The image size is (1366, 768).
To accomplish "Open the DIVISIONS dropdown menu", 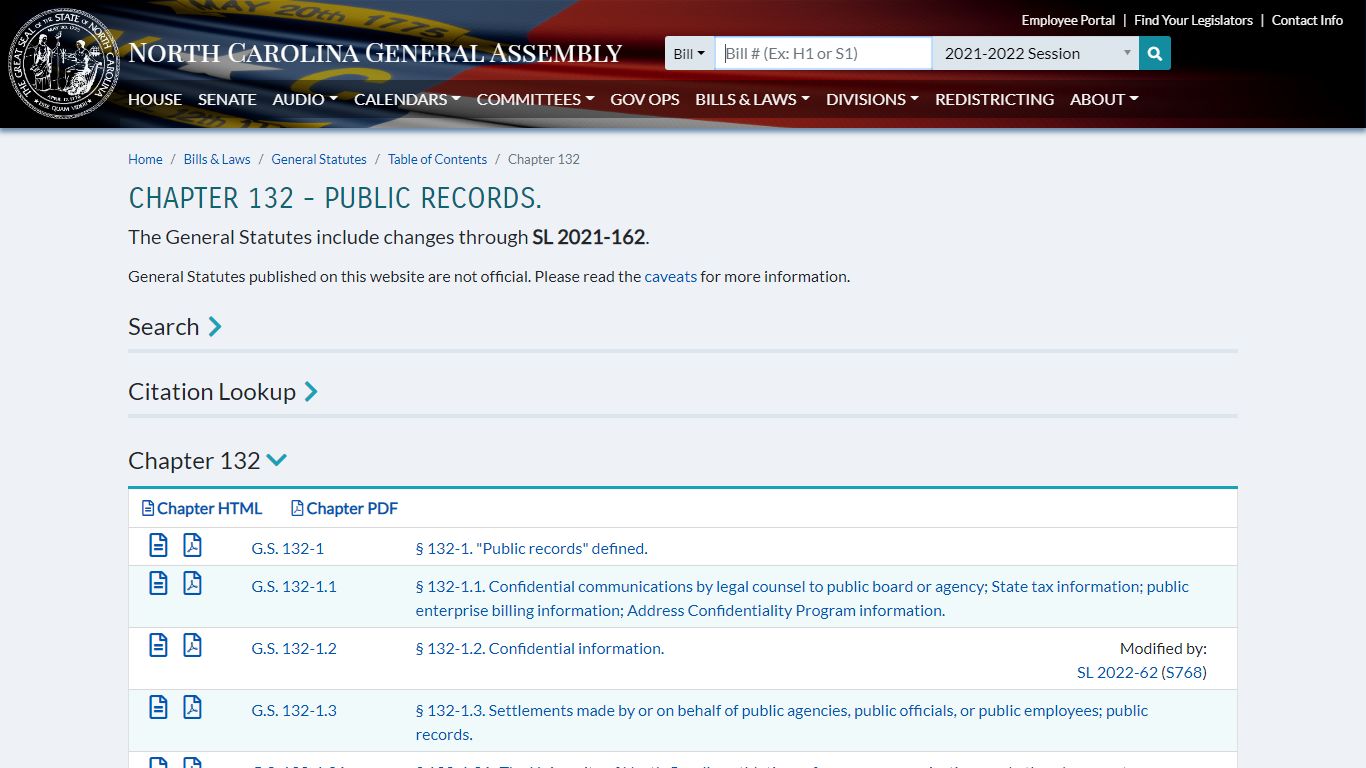I will click(x=872, y=99).
